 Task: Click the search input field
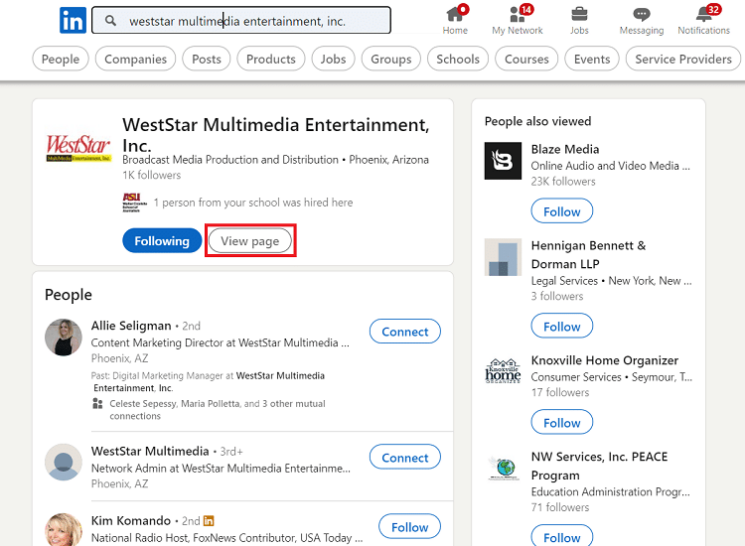(x=241, y=20)
